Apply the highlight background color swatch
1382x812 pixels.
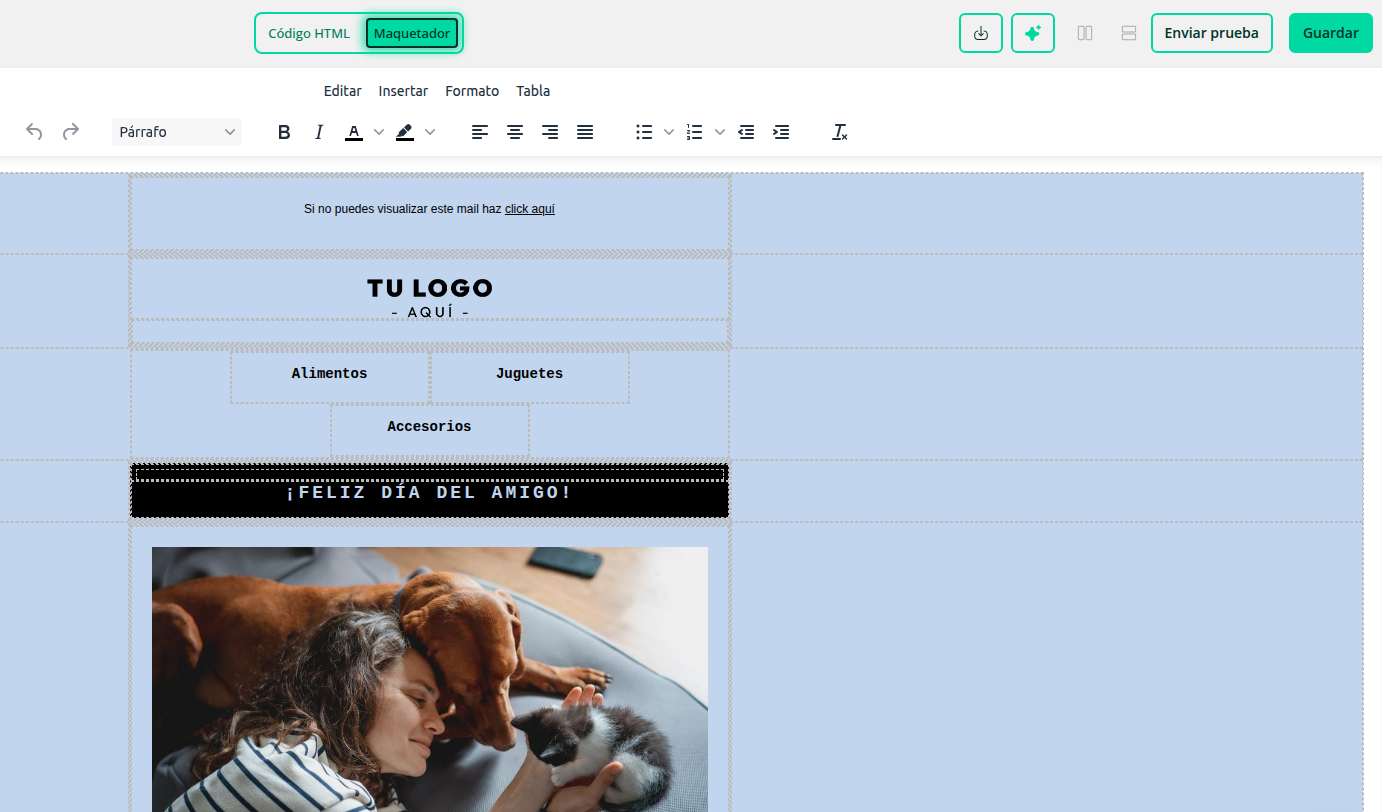click(405, 132)
